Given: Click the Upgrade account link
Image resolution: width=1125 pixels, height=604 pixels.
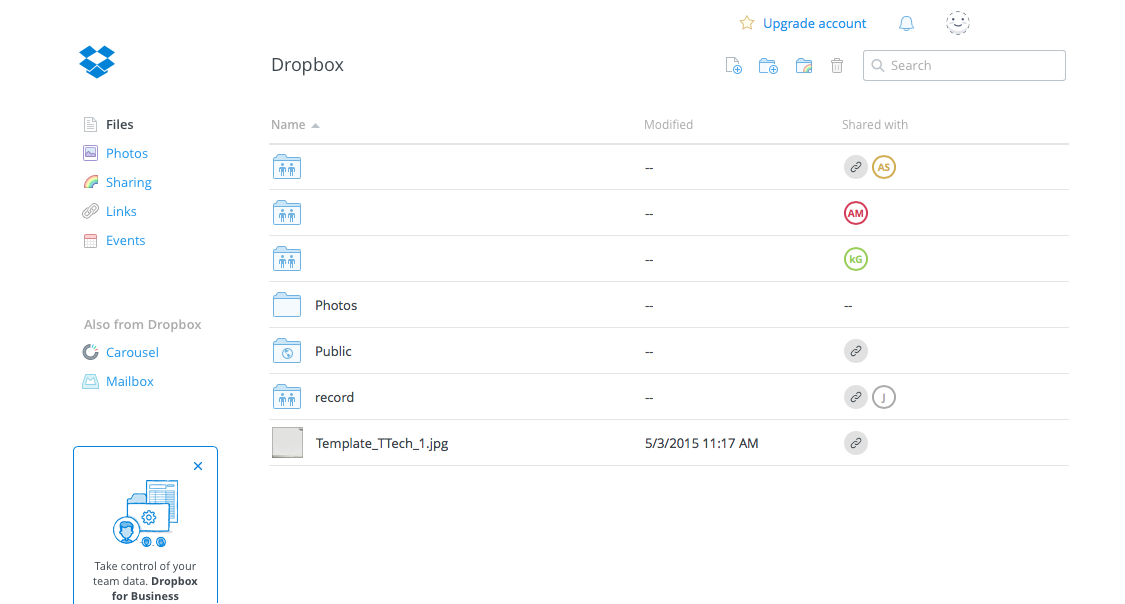Looking at the screenshot, I should 814,23.
